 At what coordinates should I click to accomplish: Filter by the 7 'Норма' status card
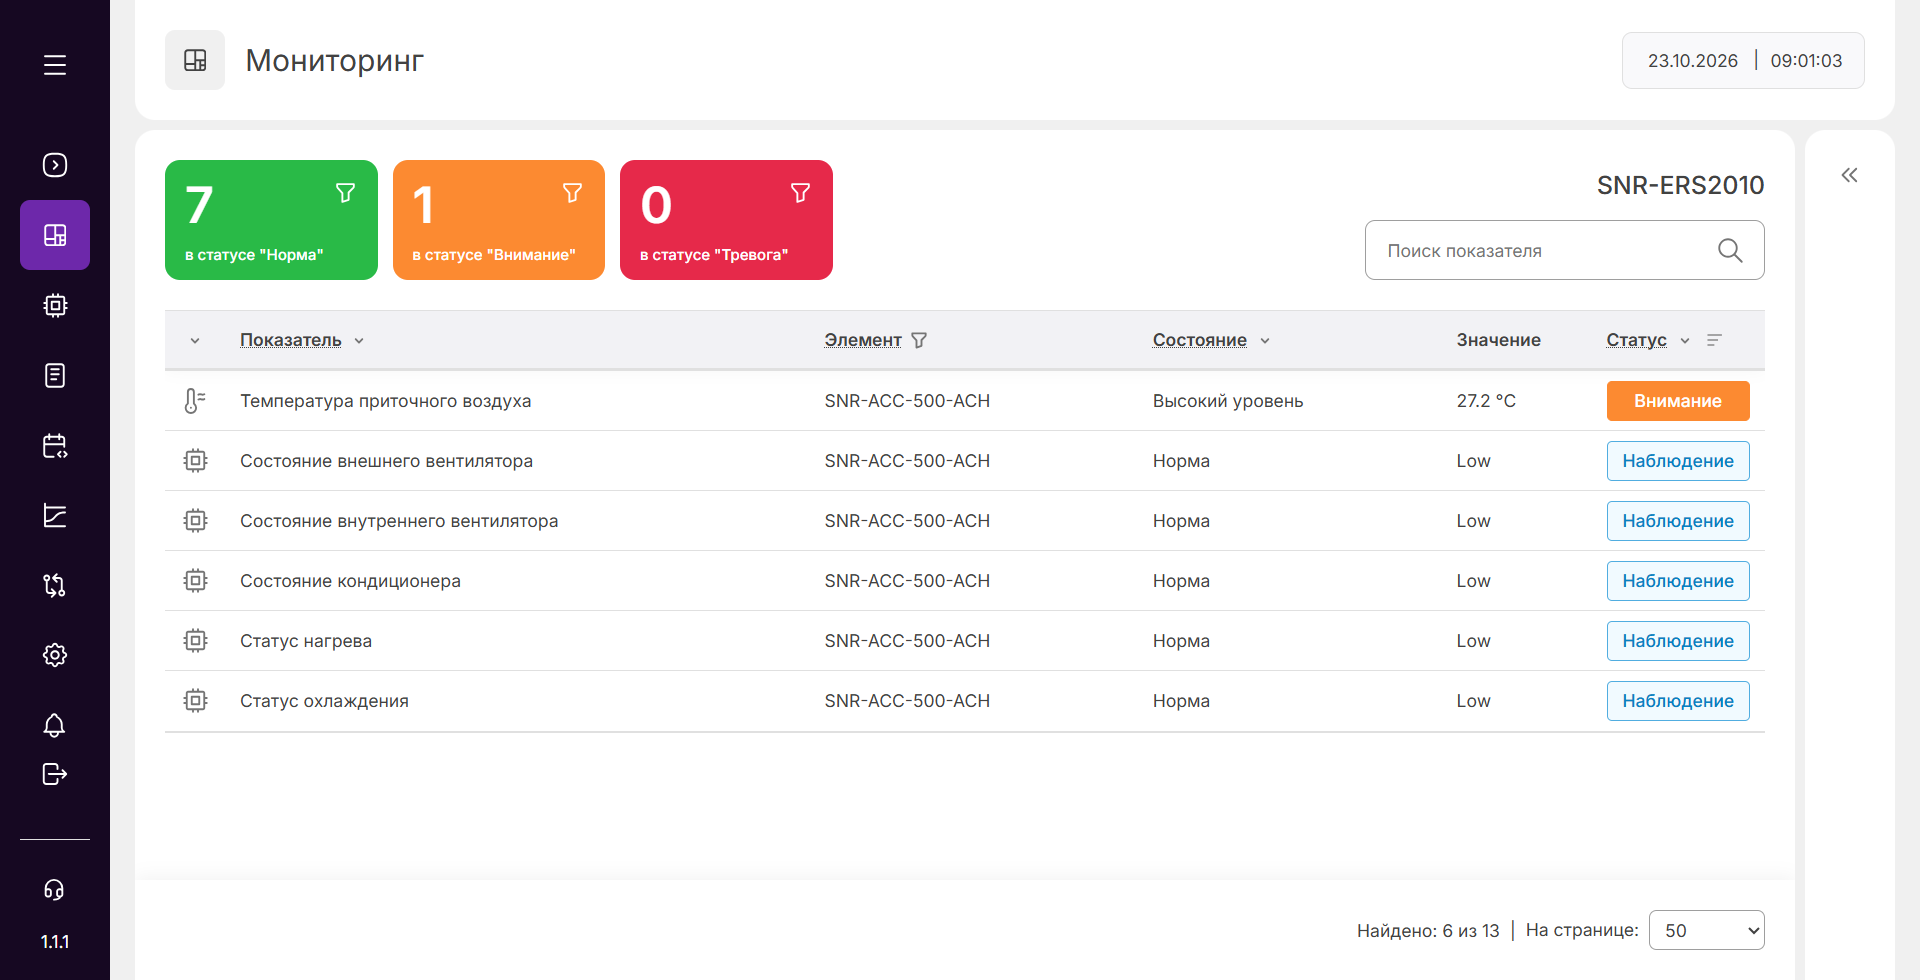pos(271,220)
